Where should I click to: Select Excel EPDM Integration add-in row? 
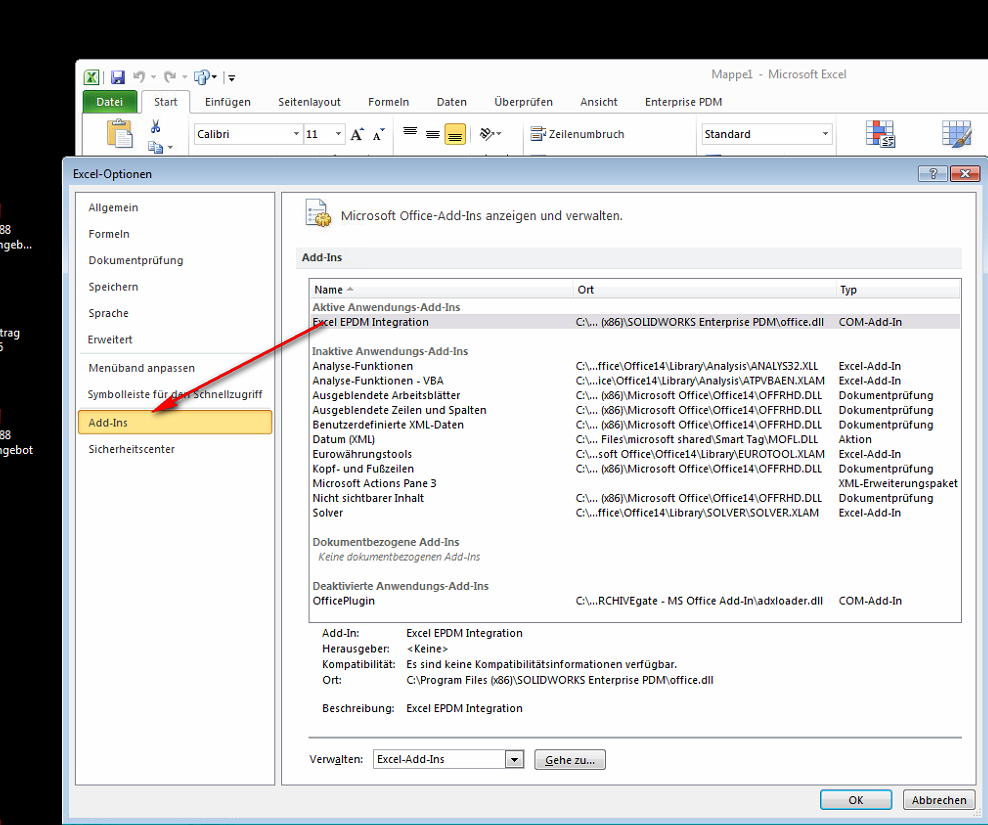[x=635, y=322]
